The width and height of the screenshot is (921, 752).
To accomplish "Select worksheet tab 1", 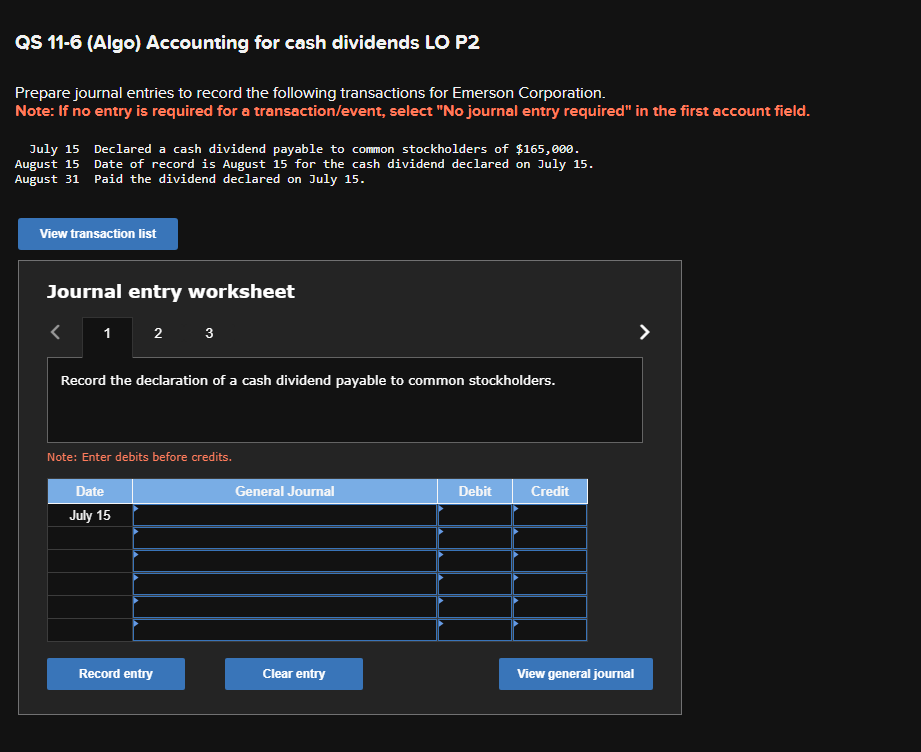I will [x=107, y=334].
